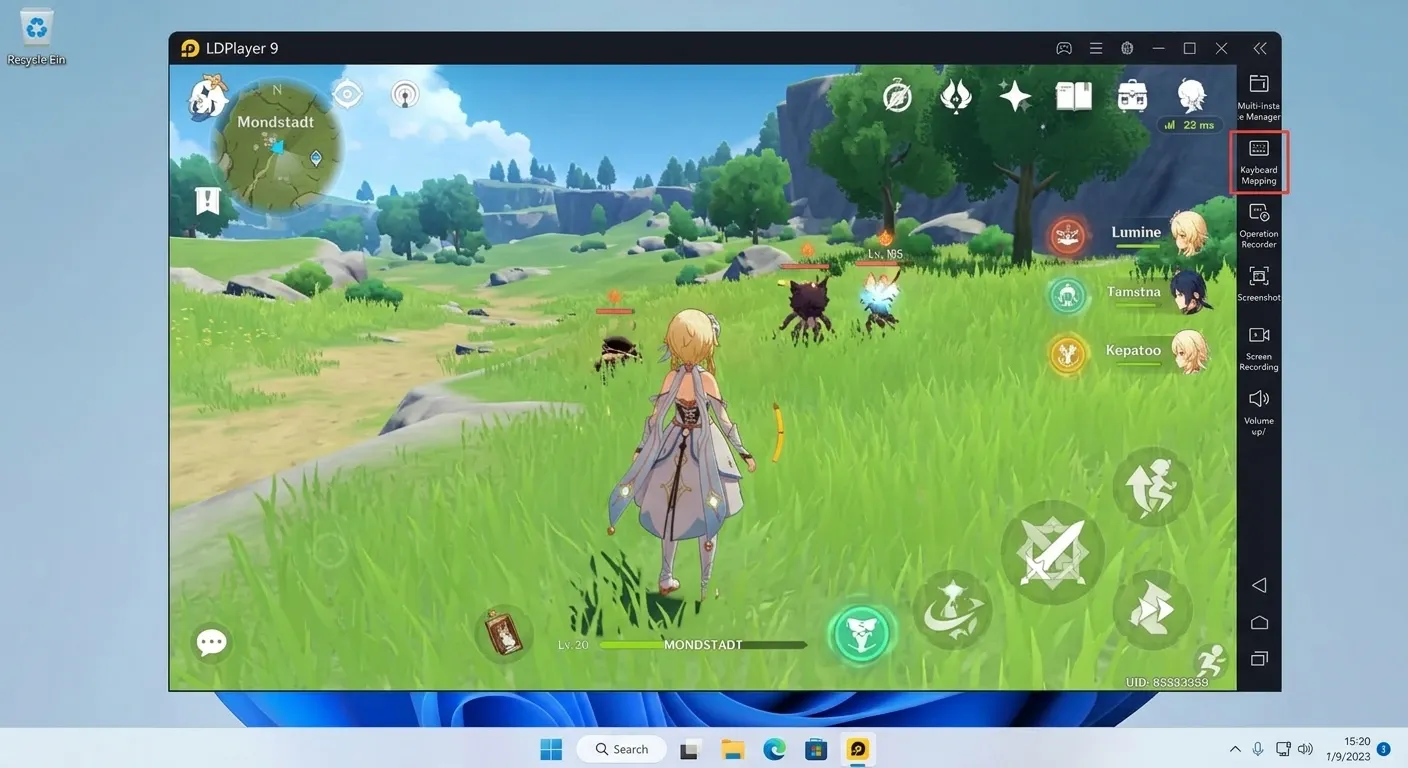The width and height of the screenshot is (1408, 768).
Task: Click the 22 ms network latency indicator
Action: (x=1189, y=125)
